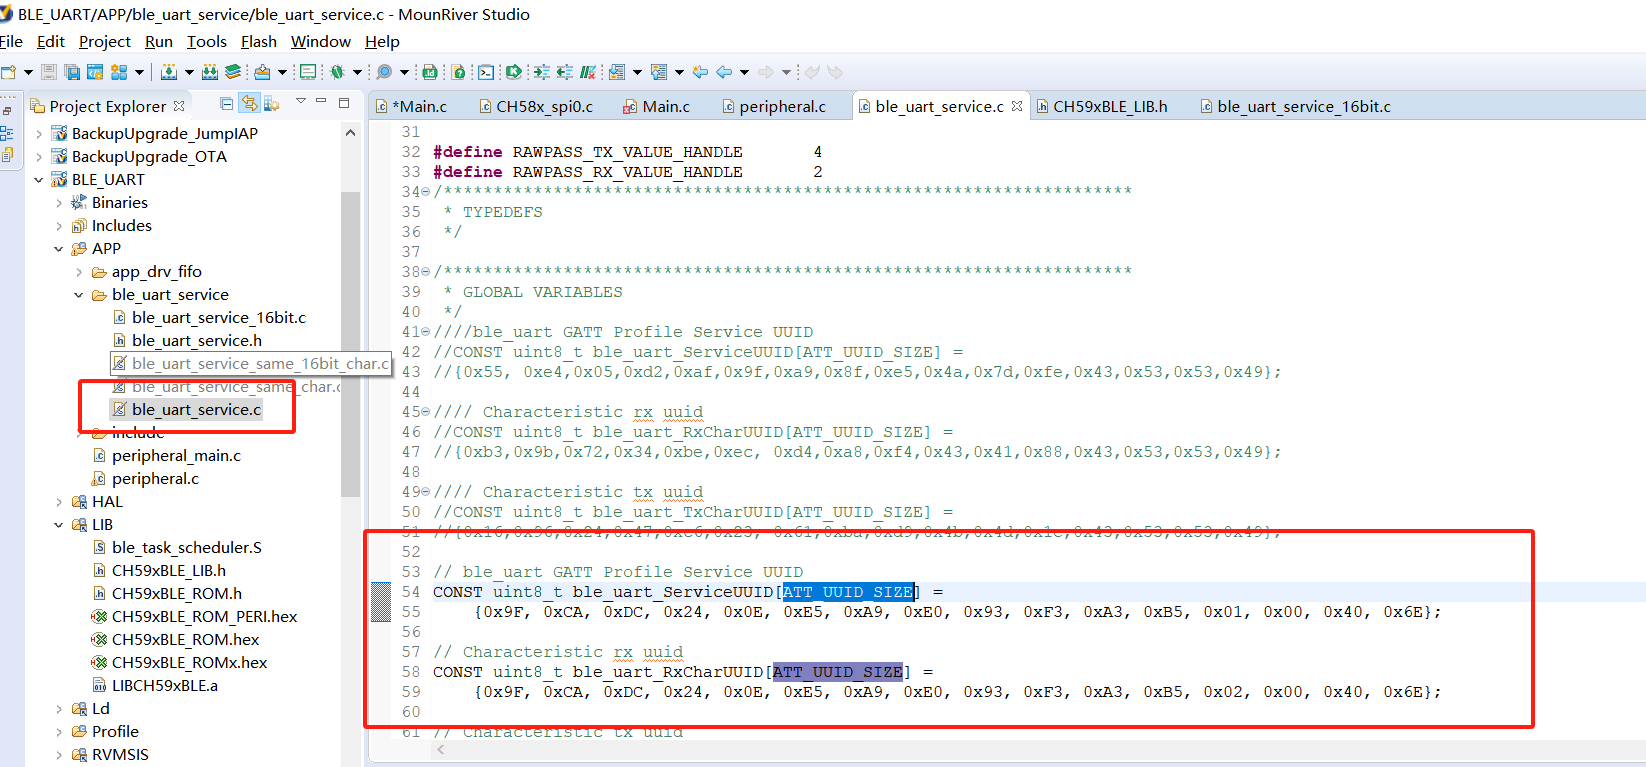This screenshot has height=767, width=1646.
Task: Close the Project Explorer view
Action: [x=179, y=106]
